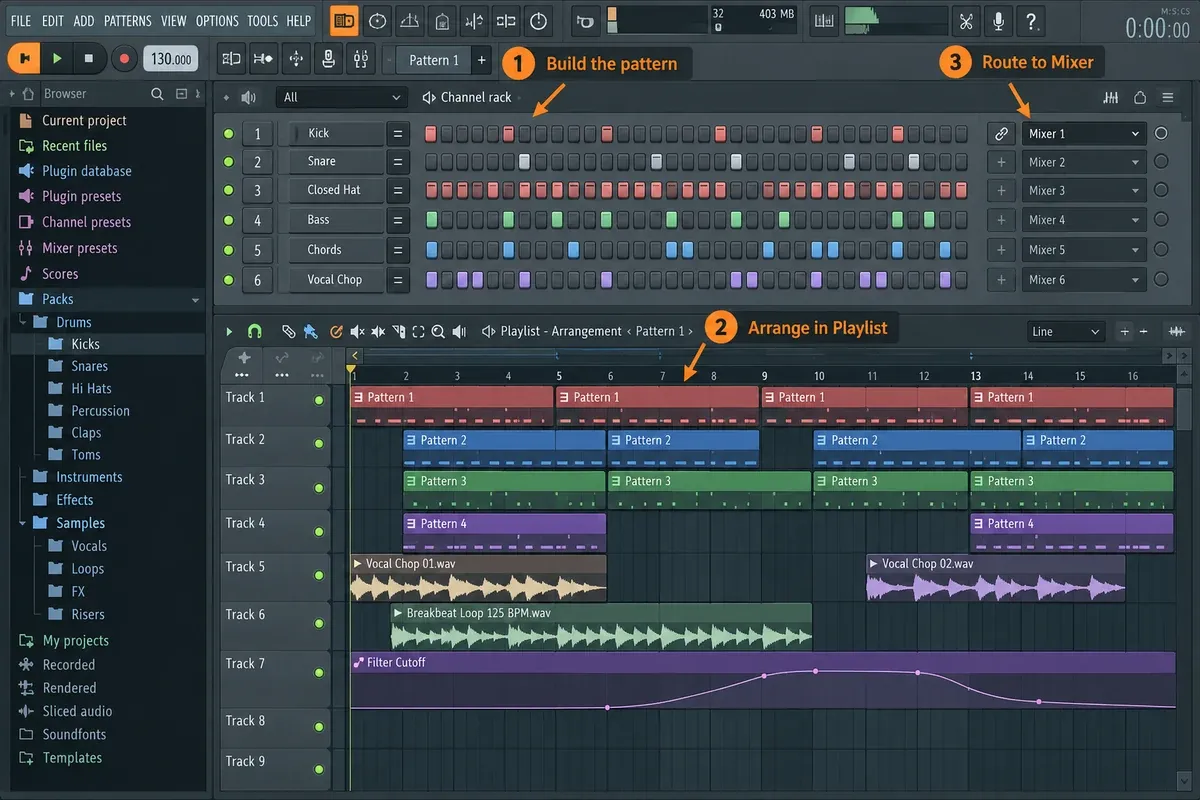The image size is (1200, 800).
Task: Mute Track 5 using its green LED
Action: click(319, 575)
